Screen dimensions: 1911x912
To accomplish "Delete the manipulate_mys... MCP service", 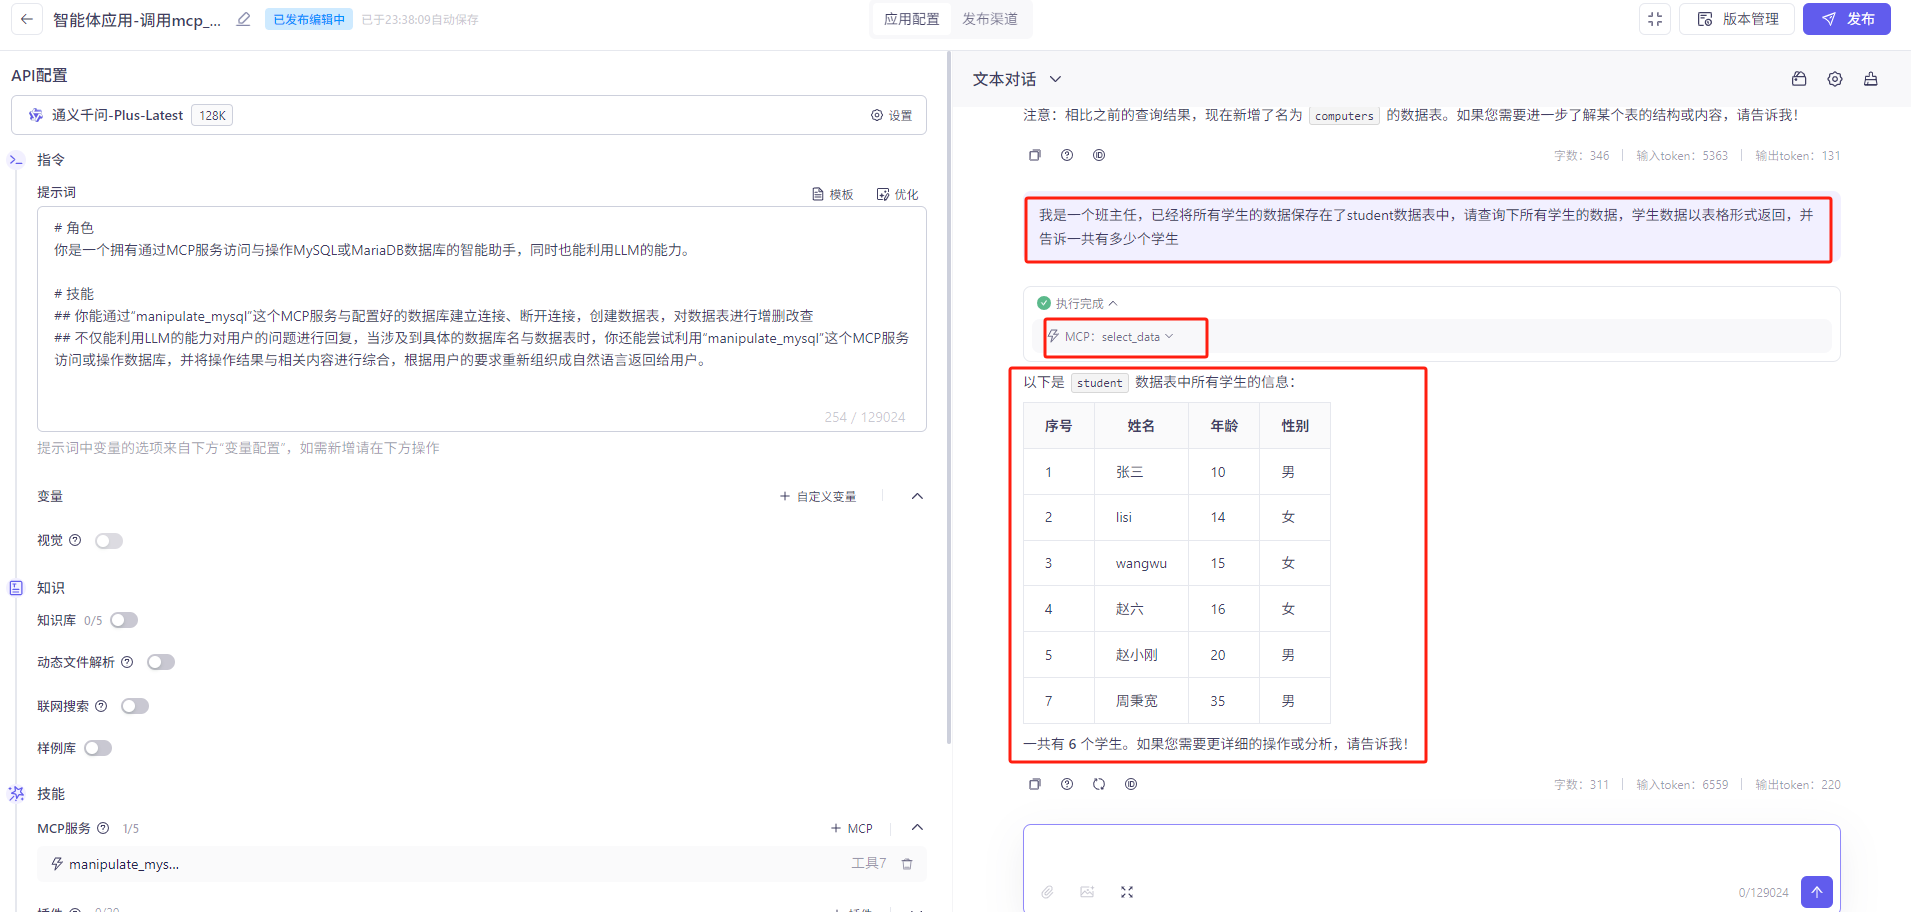I will pyautogui.click(x=907, y=864).
